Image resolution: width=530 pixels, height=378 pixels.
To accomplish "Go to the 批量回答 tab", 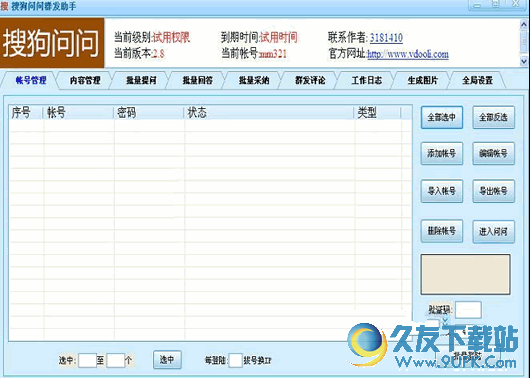I will click(198, 80).
